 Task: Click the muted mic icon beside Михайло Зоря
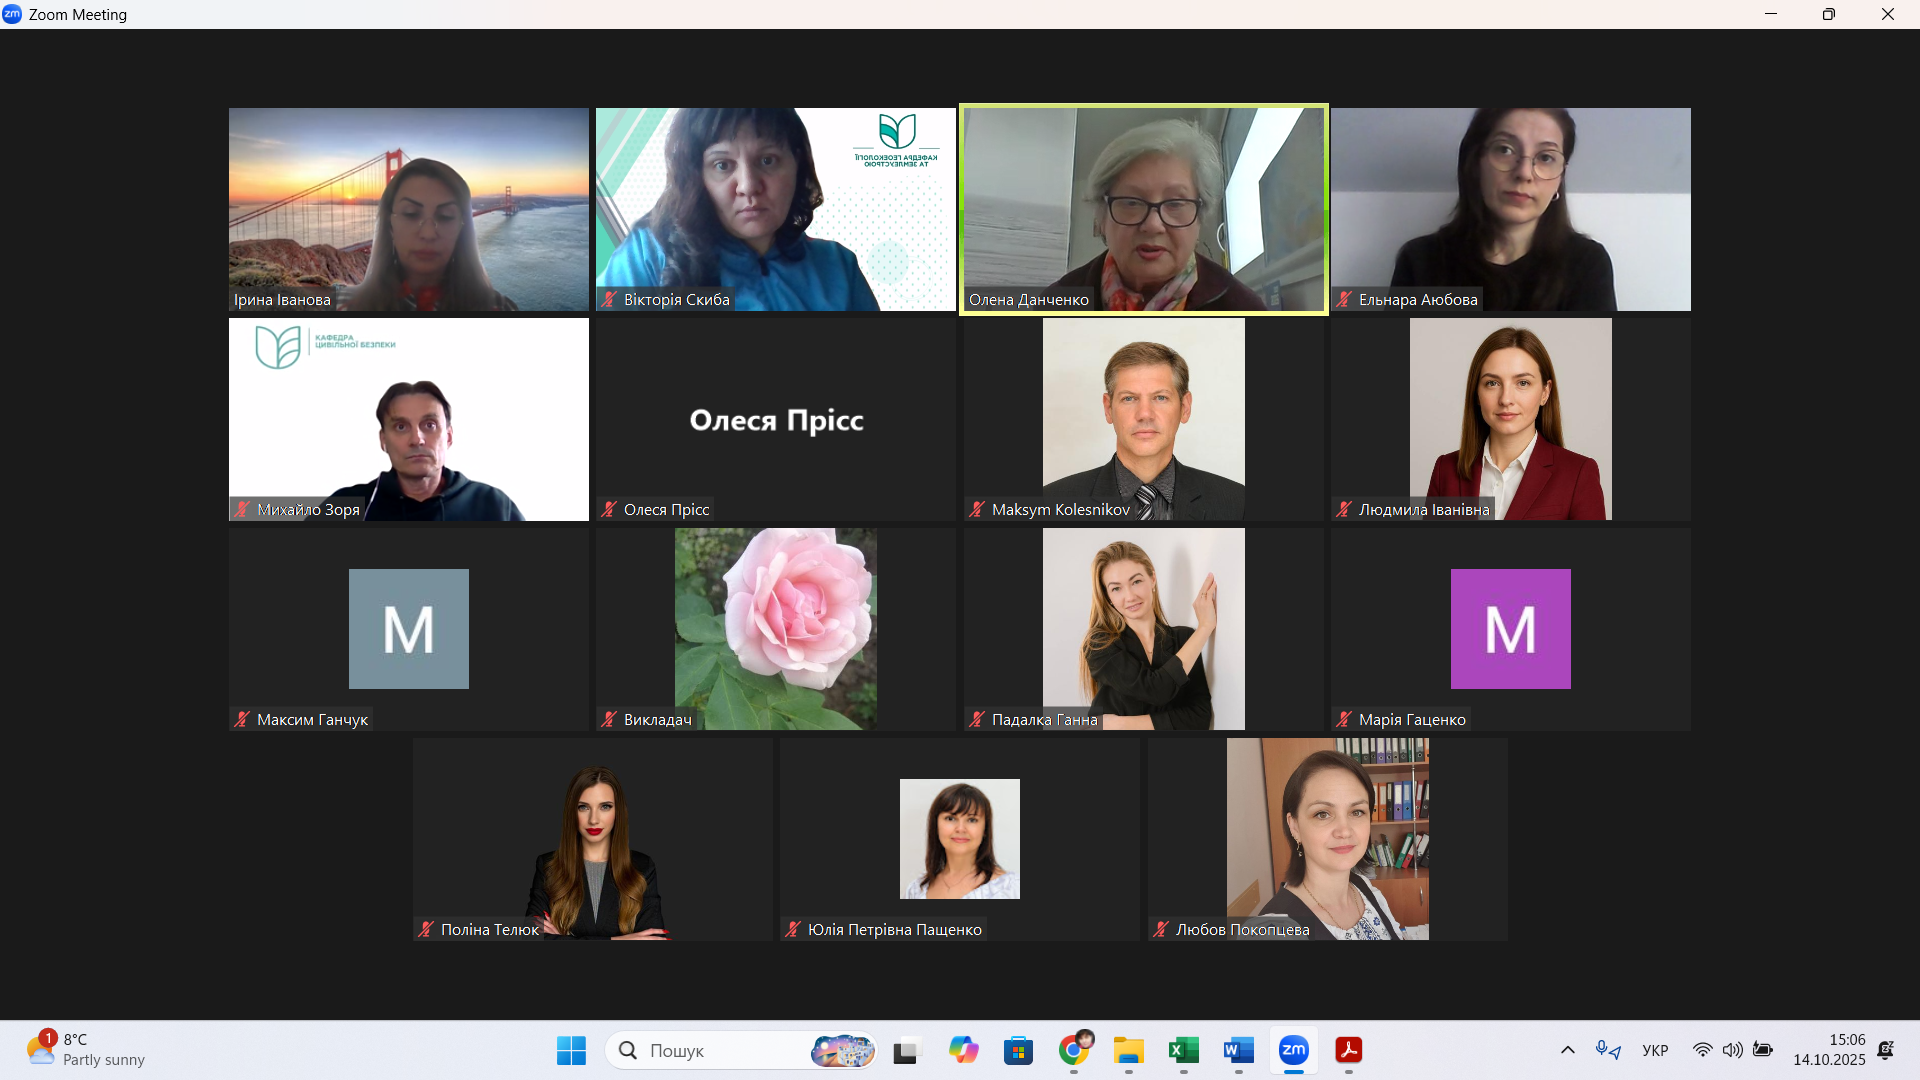(x=242, y=509)
